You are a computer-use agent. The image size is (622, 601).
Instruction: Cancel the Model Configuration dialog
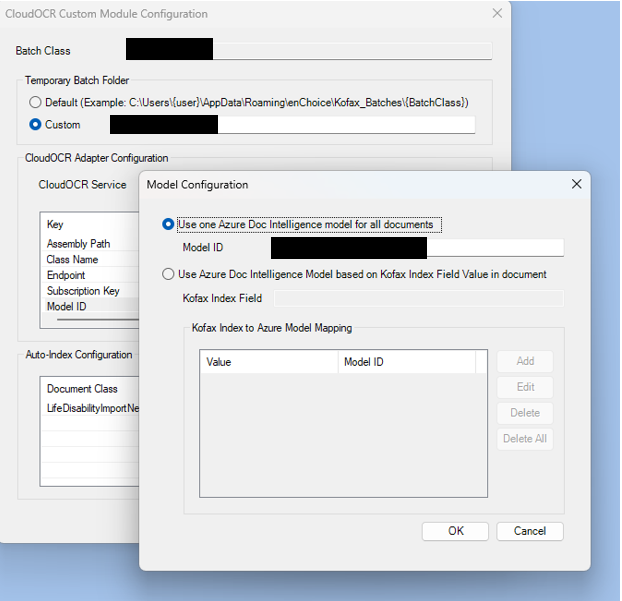tap(529, 531)
